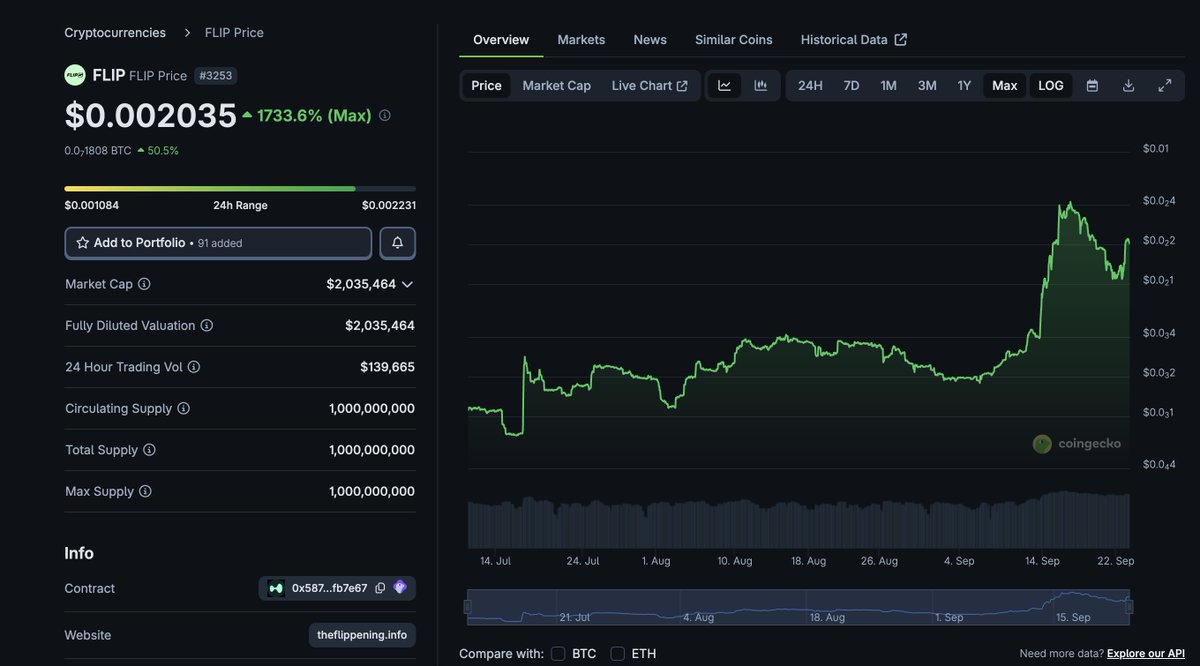Open the News tab
1200x666 pixels.
(x=650, y=40)
